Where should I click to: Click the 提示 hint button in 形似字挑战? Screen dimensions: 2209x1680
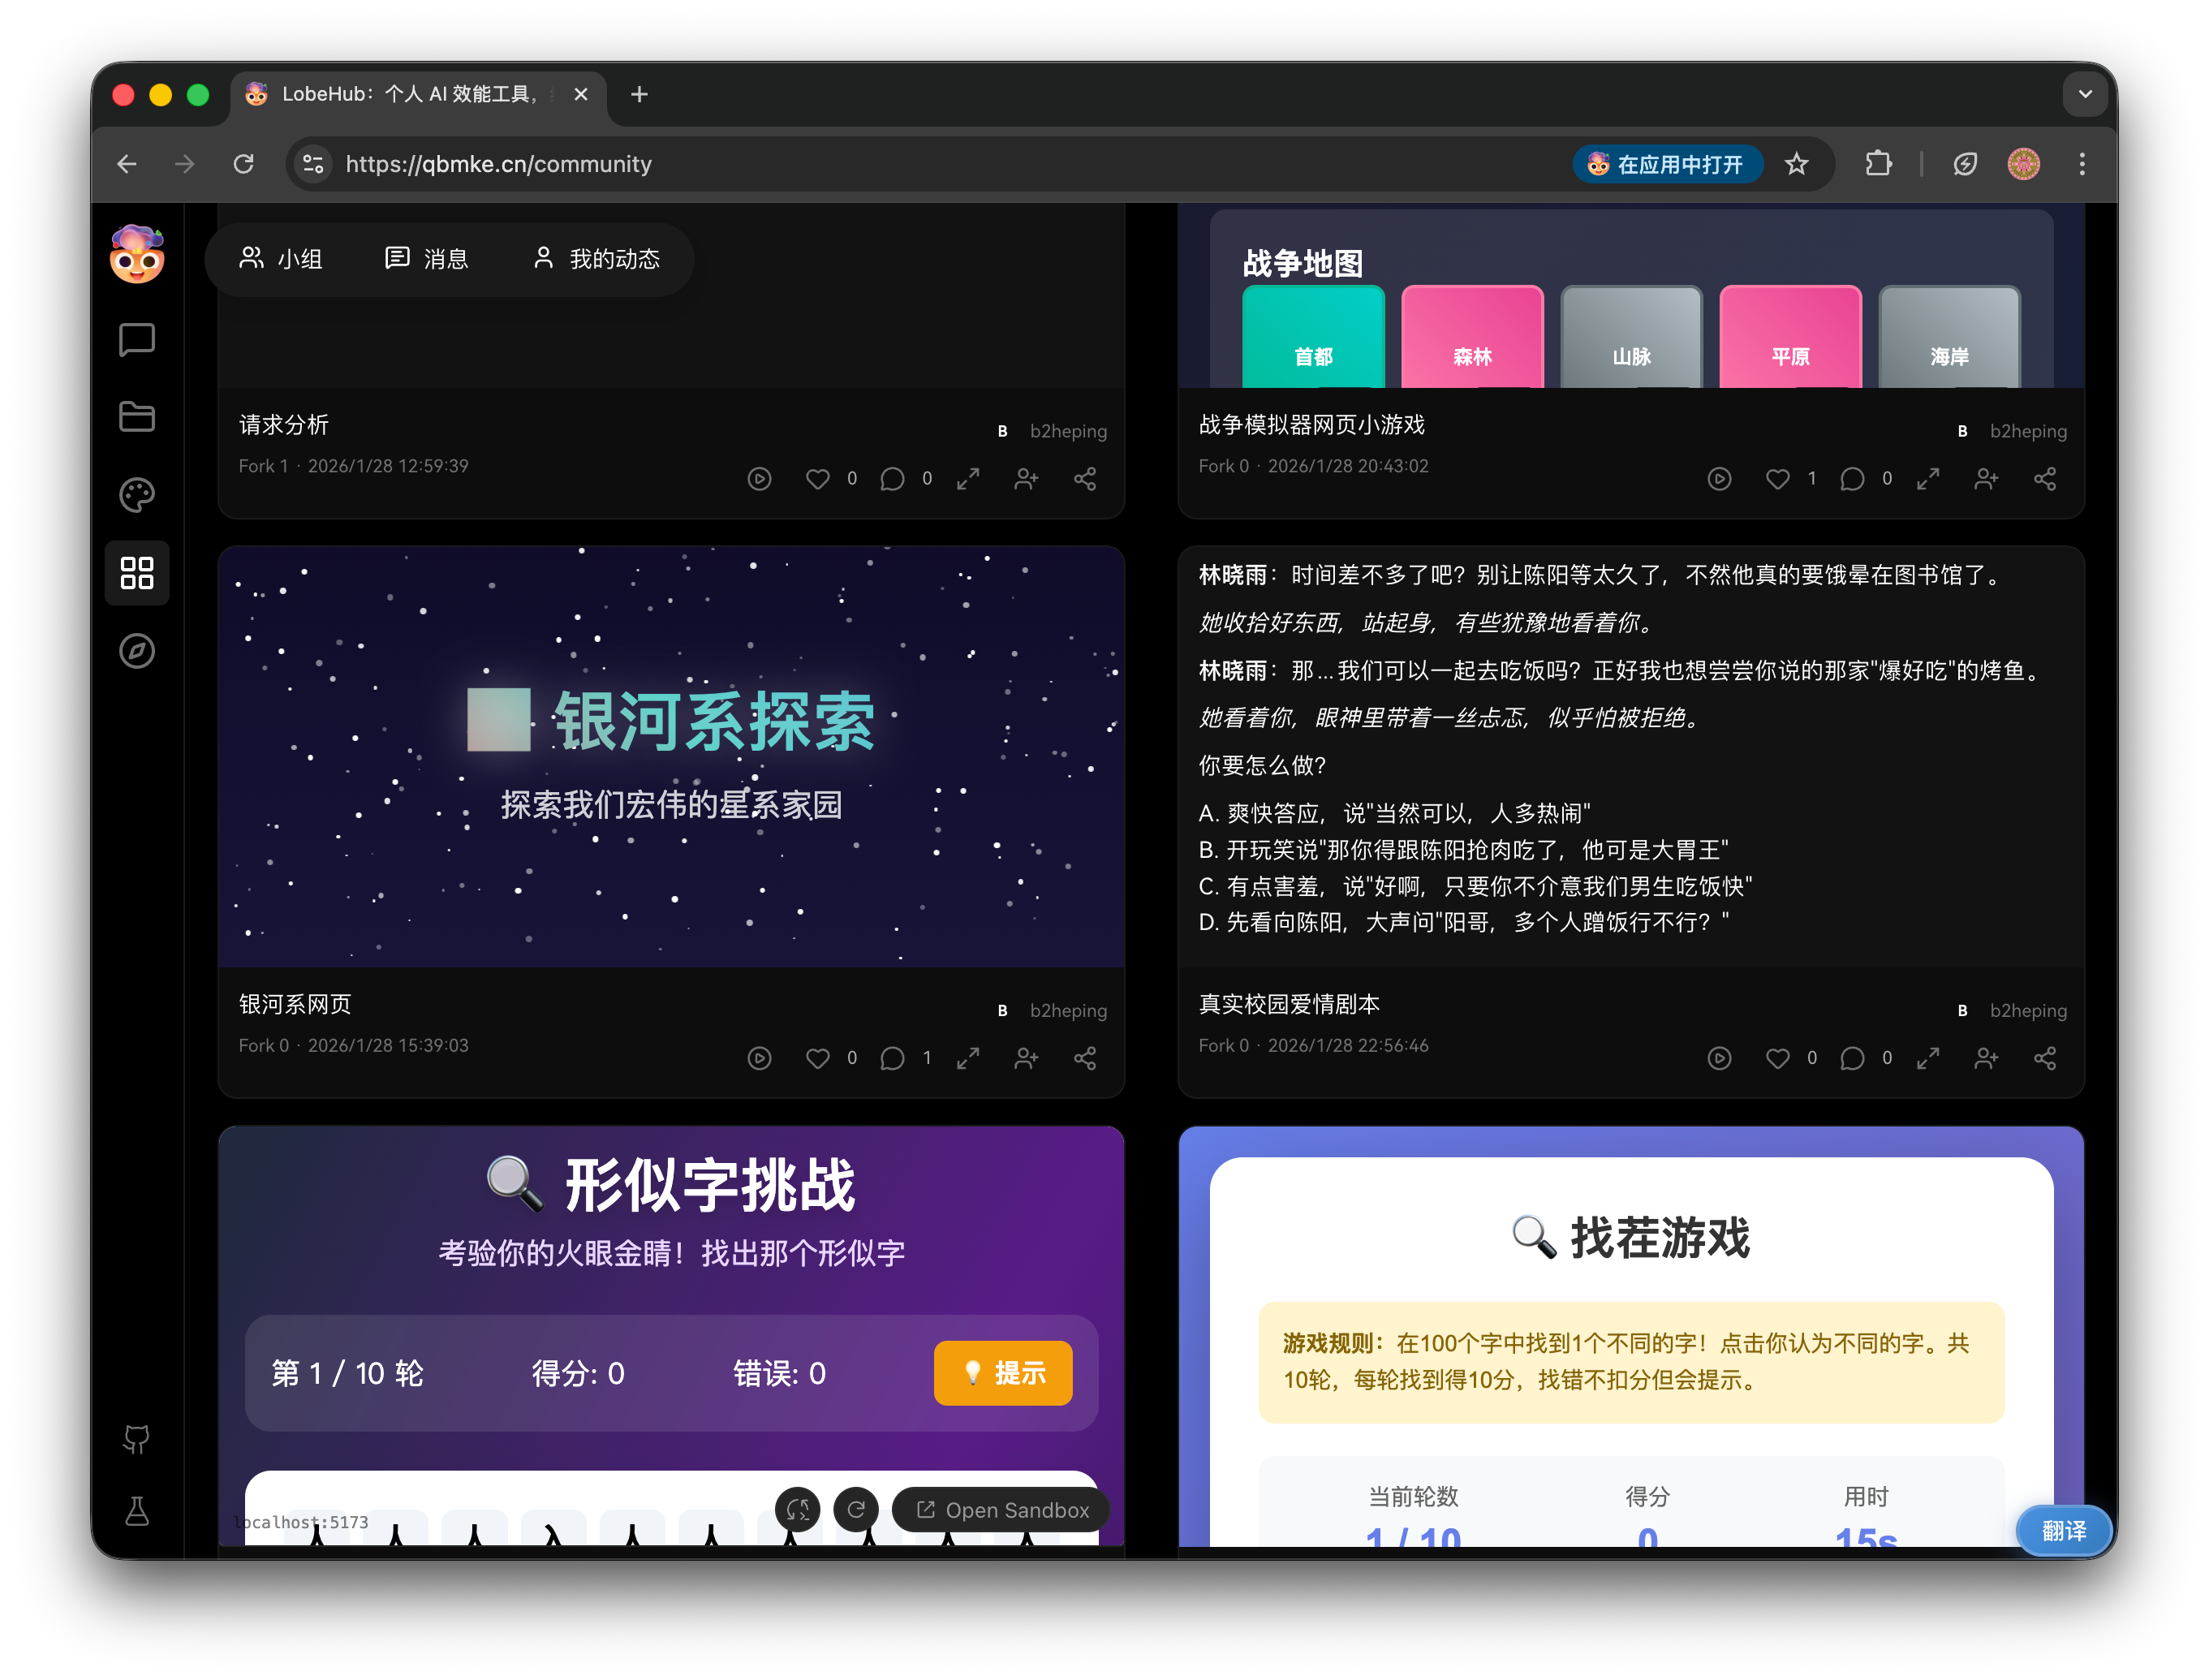click(1003, 1373)
